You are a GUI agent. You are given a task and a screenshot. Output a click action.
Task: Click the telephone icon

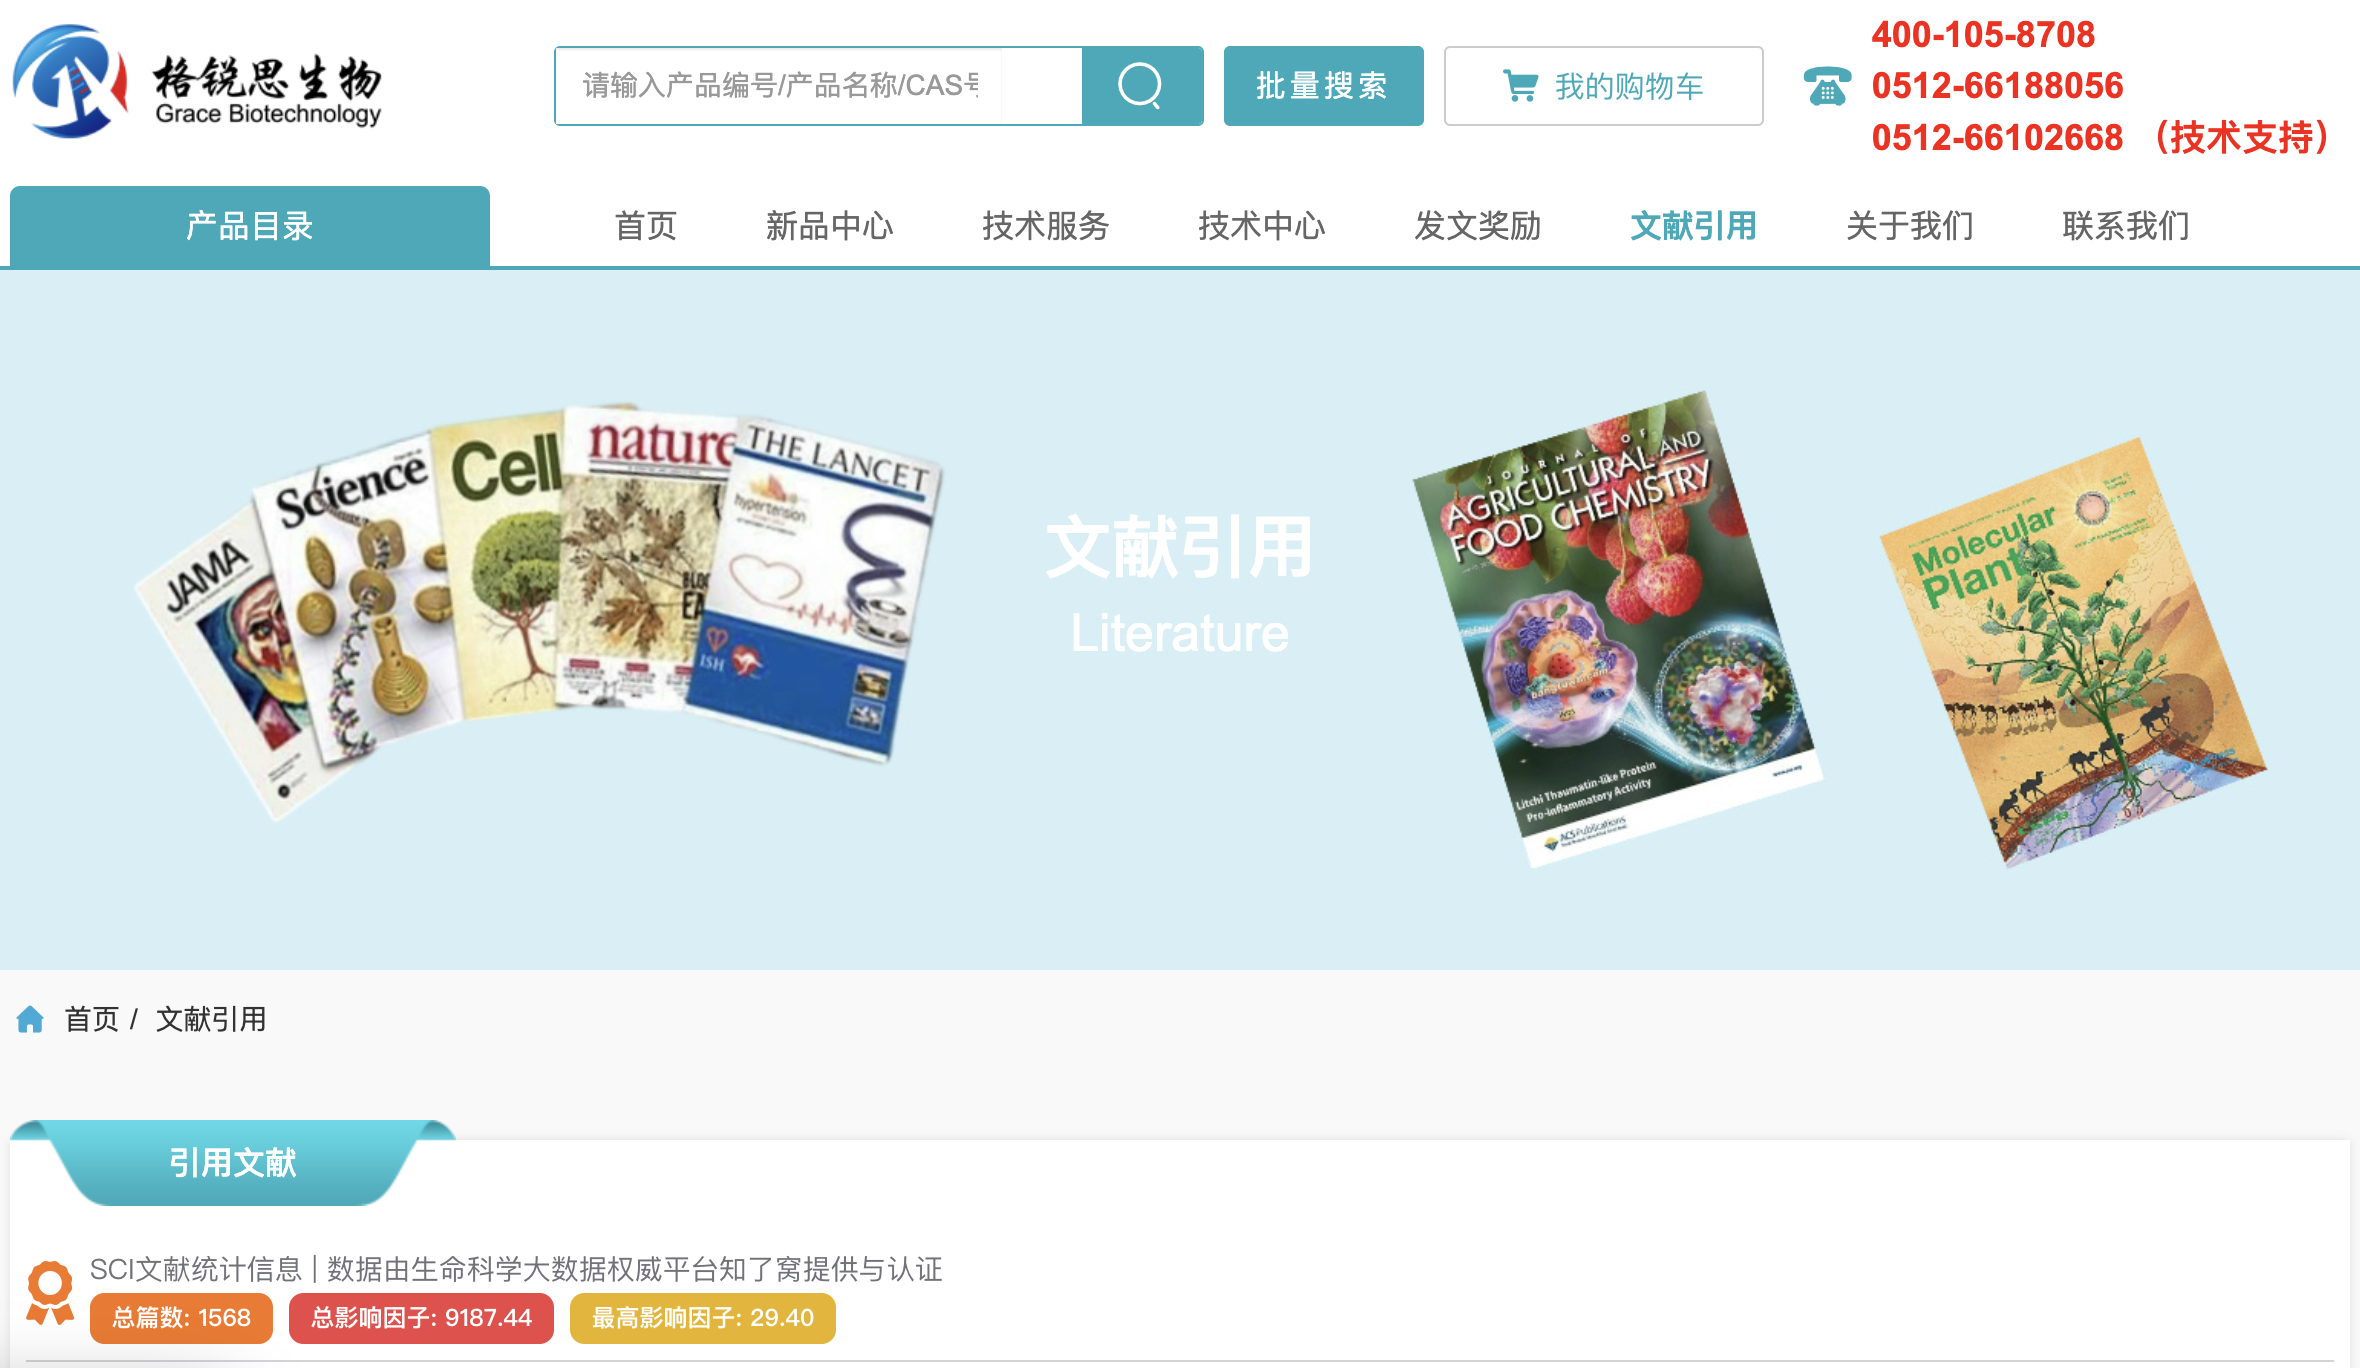pos(1827,86)
